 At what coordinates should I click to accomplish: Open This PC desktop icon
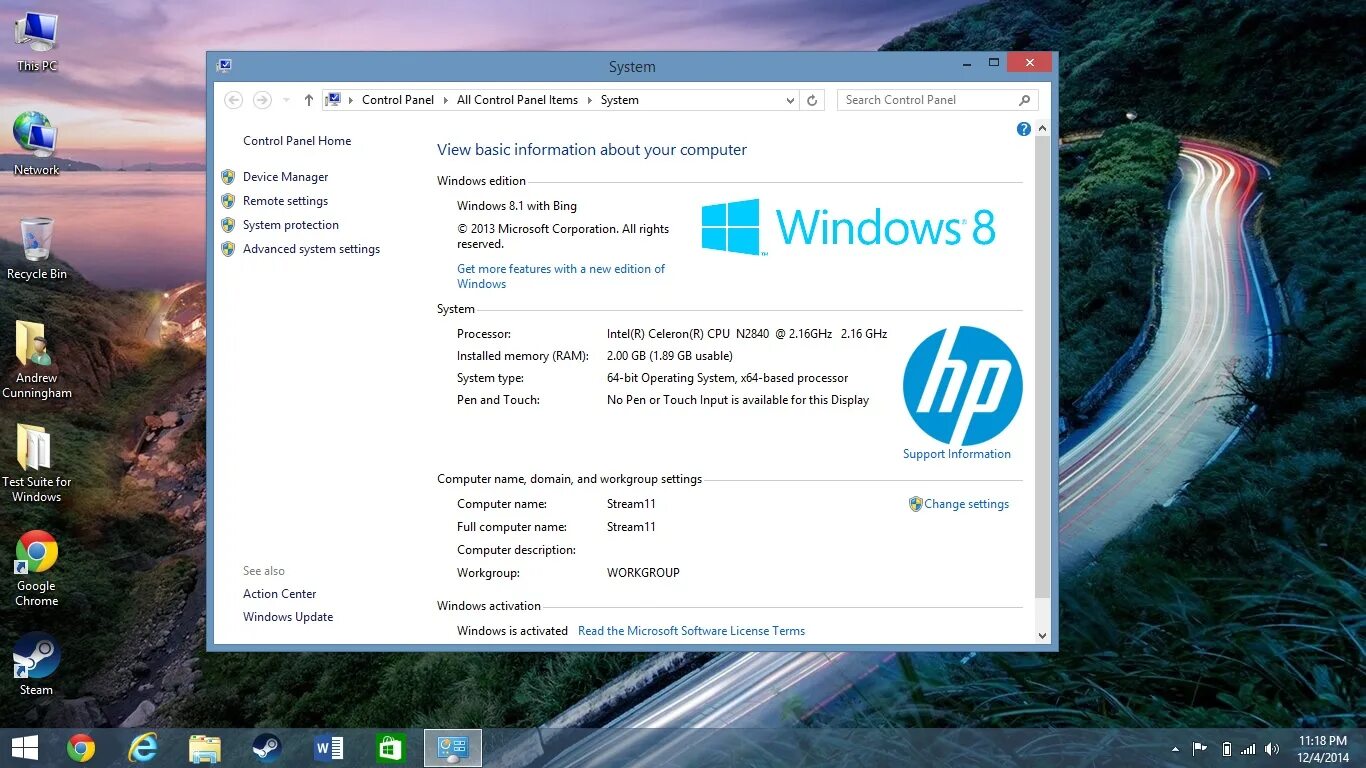[37, 42]
